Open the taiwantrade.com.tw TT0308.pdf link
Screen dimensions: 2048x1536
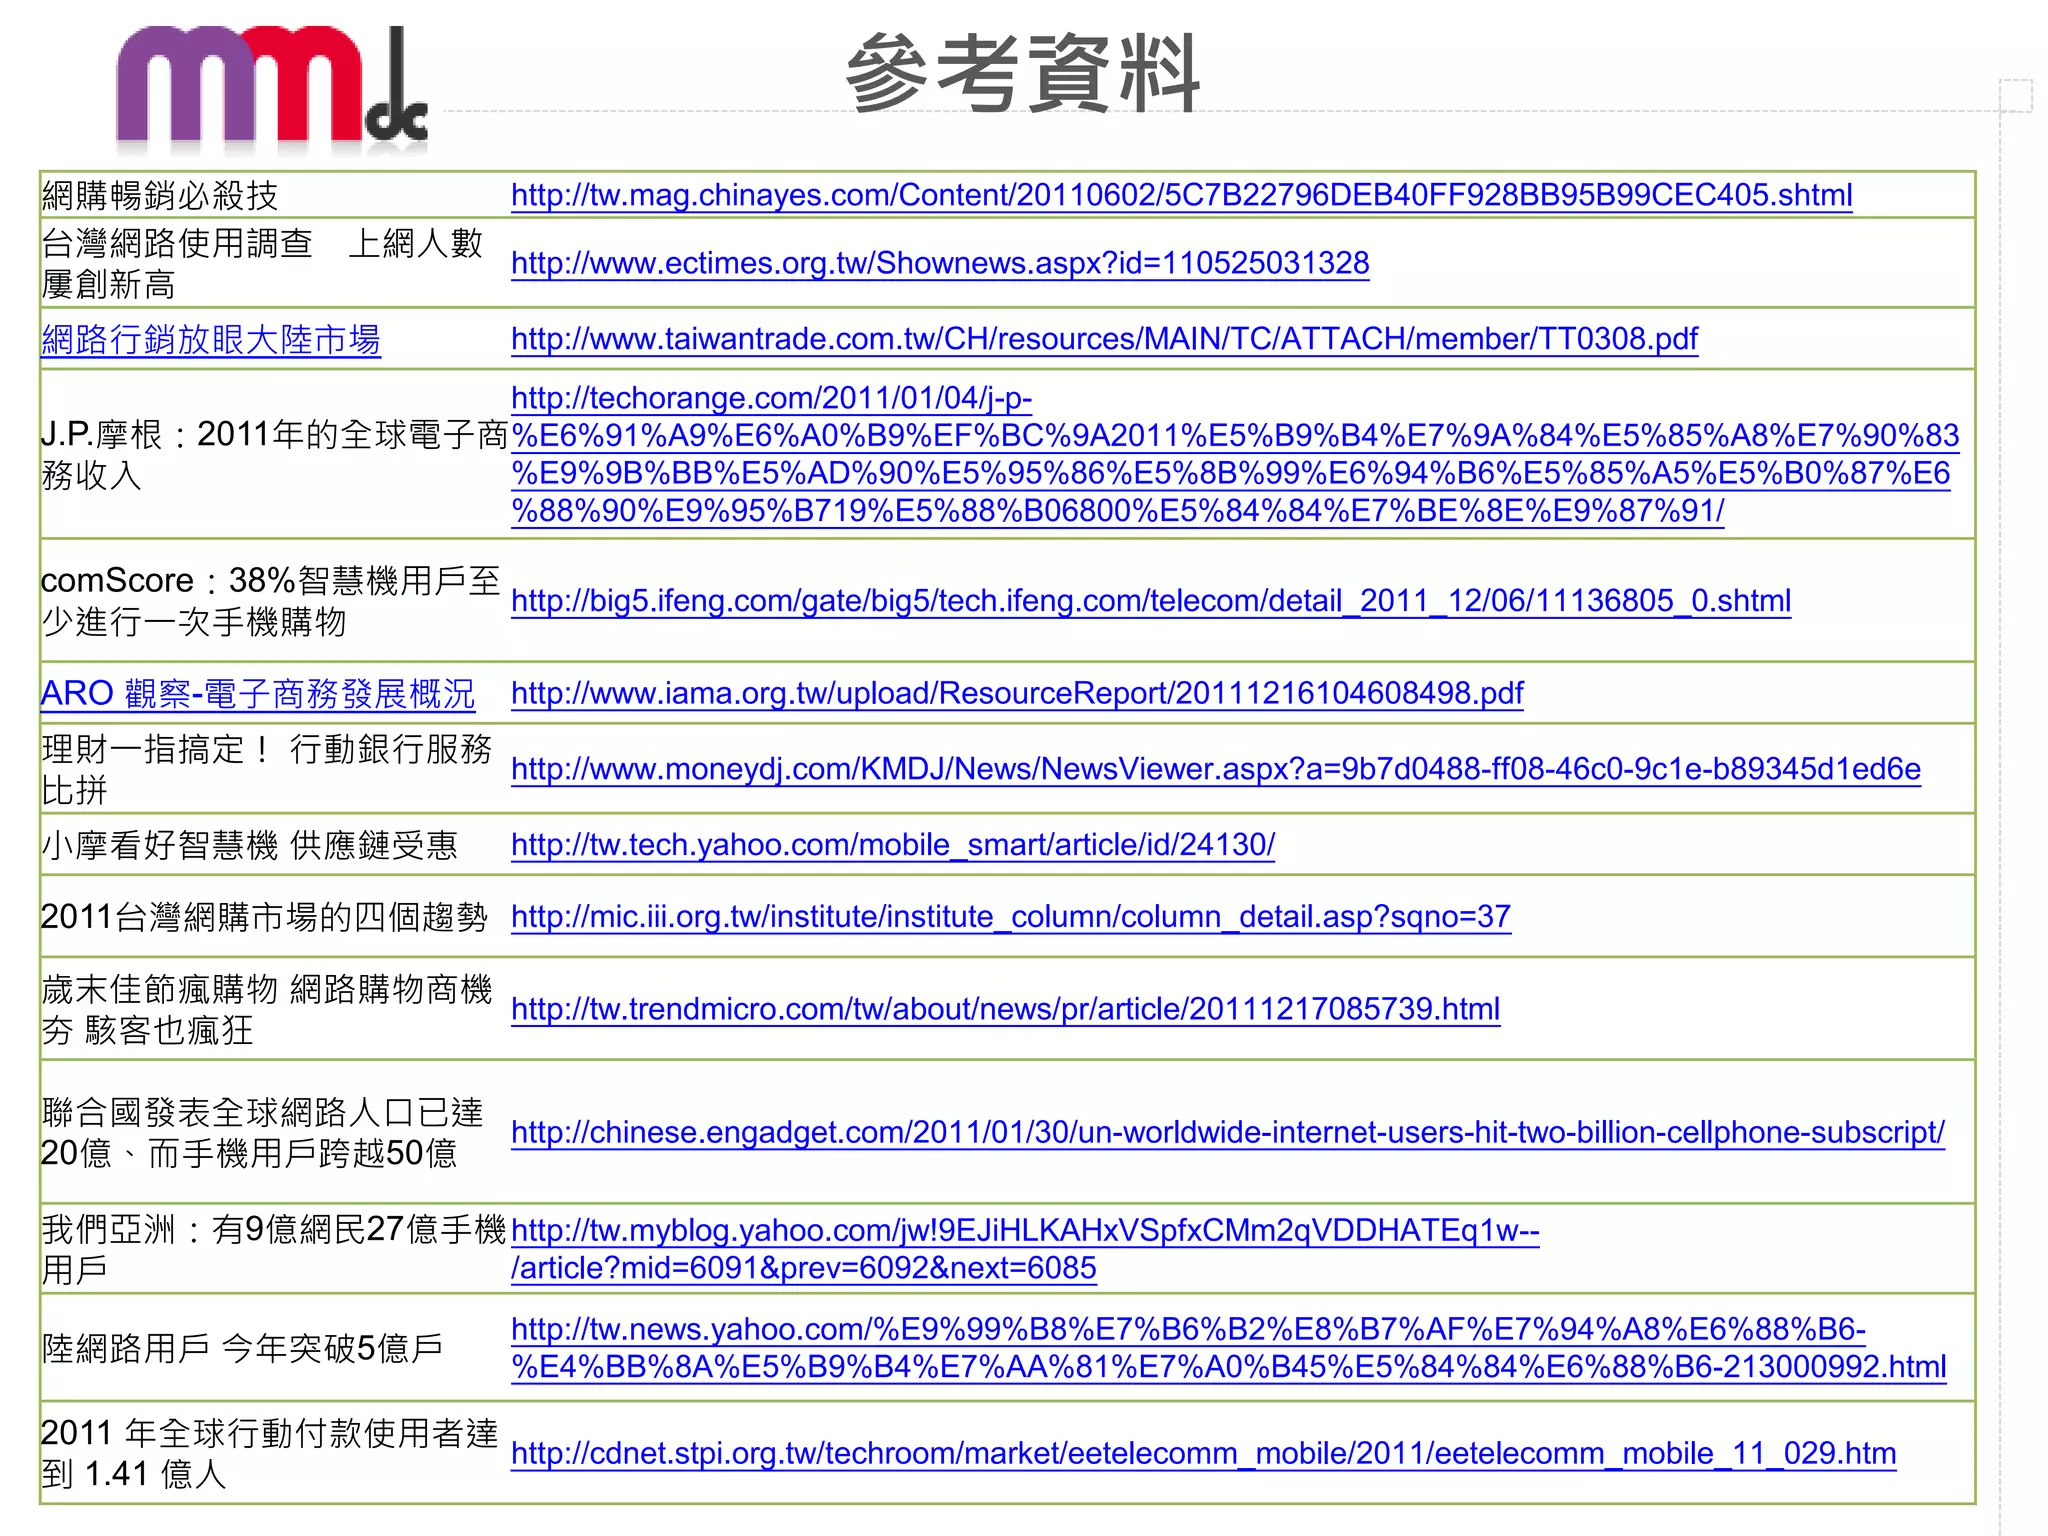1104,339
